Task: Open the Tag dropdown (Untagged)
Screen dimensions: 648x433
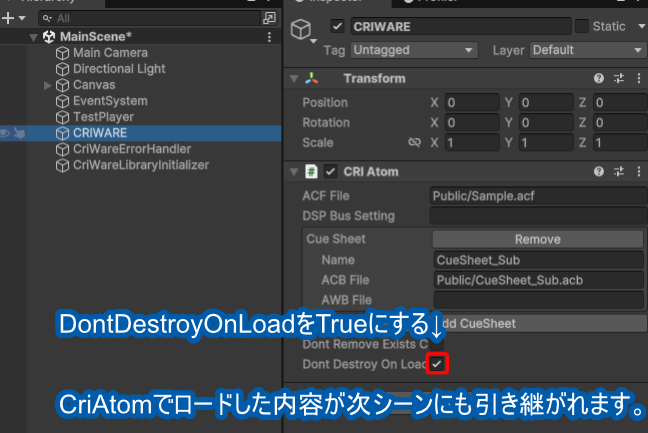Action: pos(414,50)
